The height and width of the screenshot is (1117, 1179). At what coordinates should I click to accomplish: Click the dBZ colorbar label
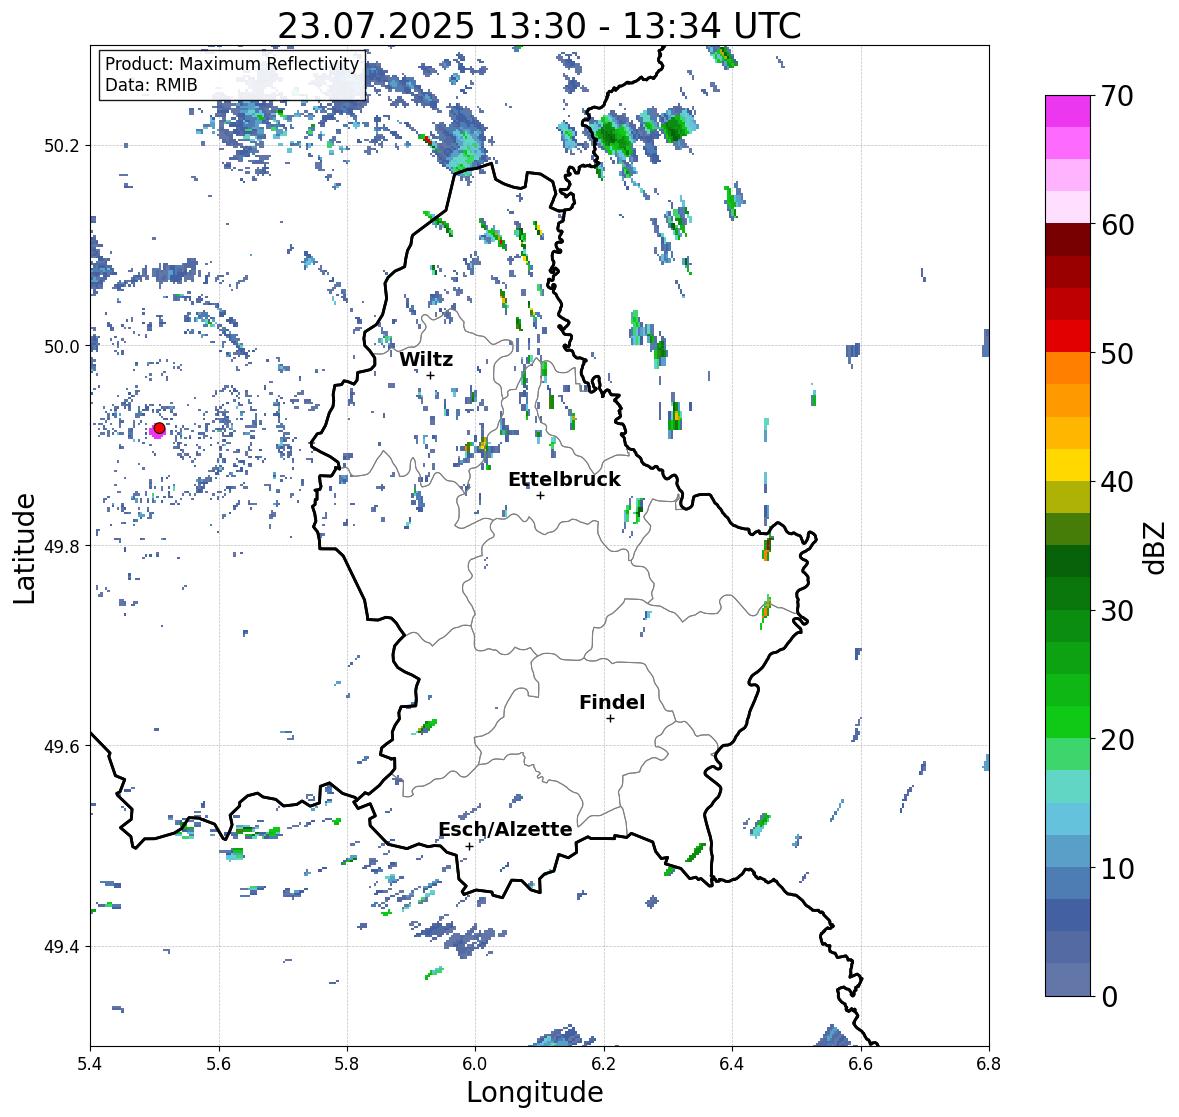pyautogui.click(x=1156, y=548)
